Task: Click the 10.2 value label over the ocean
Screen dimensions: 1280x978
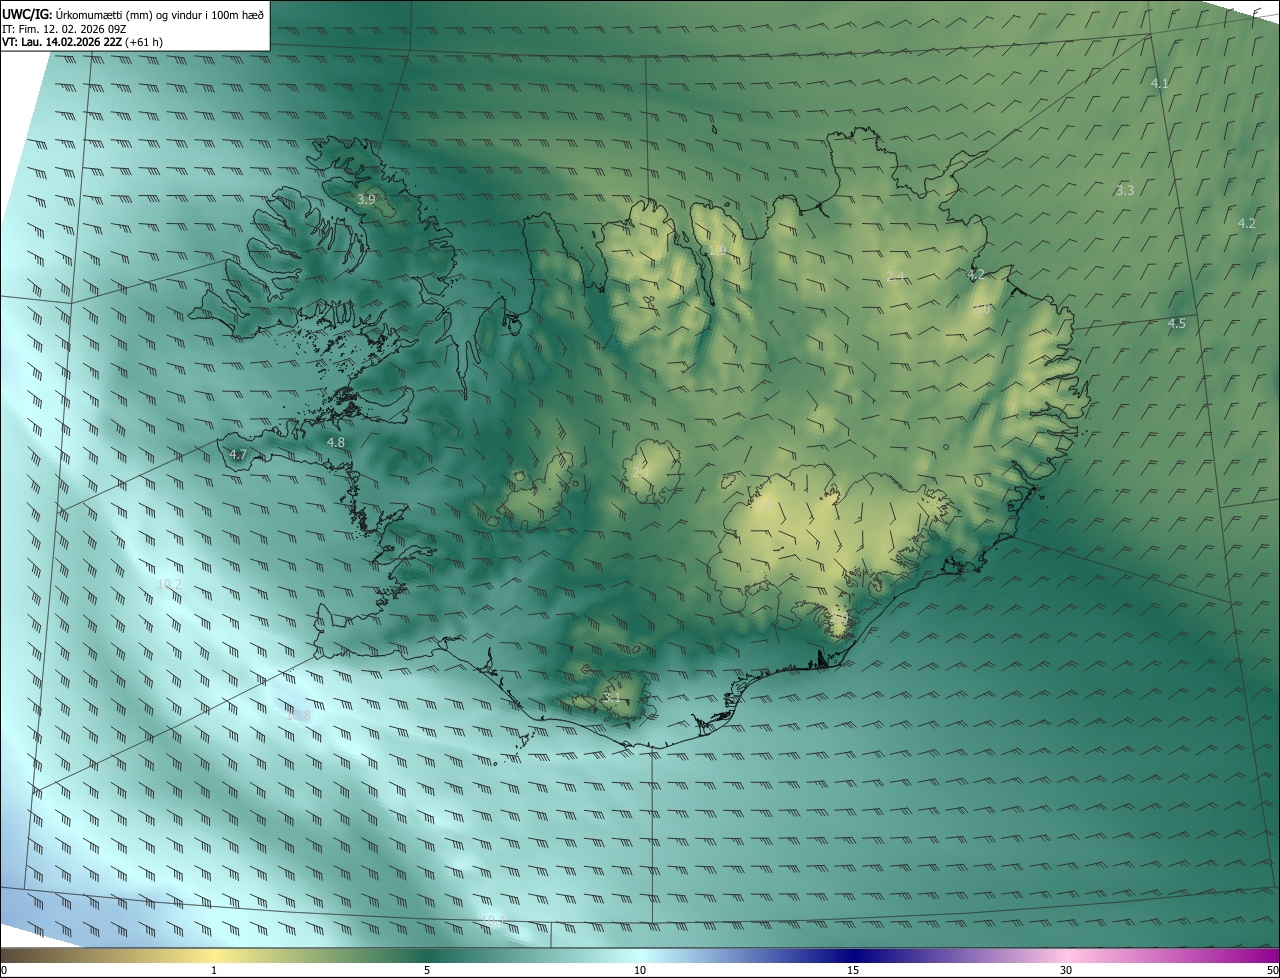Action: tap(170, 584)
